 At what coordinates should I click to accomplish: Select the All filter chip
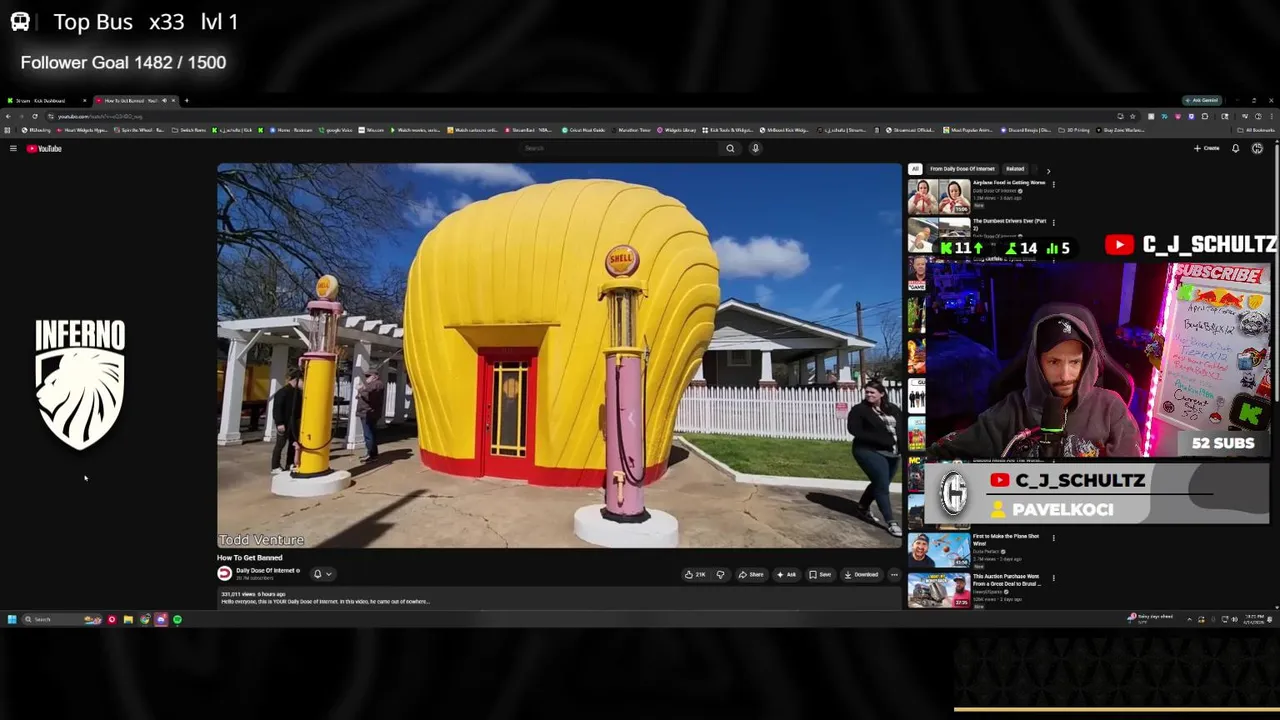click(x=914, y=169)
